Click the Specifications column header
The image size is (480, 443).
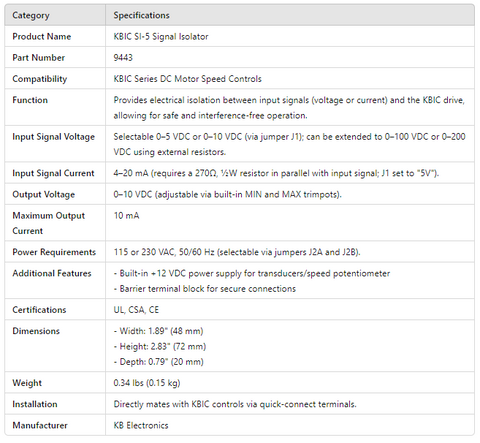click(141, 15)
